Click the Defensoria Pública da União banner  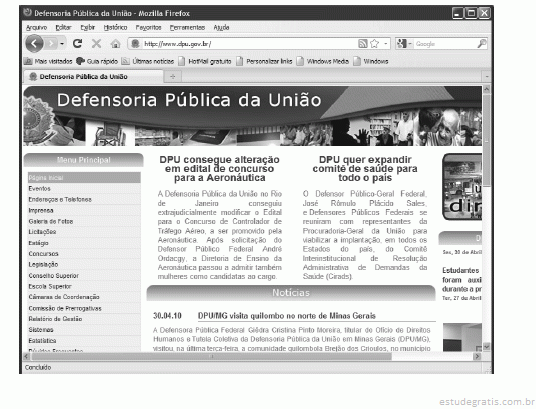[252, 116]
